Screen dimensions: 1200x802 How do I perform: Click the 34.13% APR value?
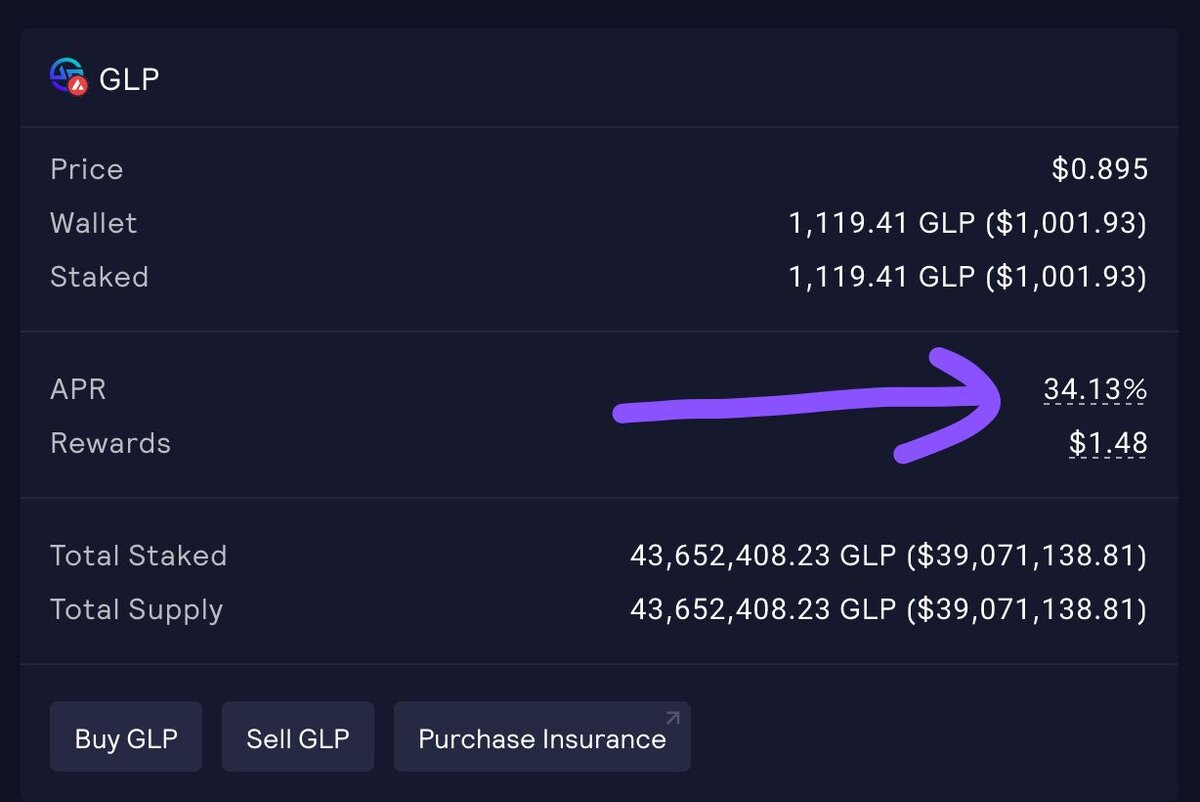click(x=1095, y=389)
